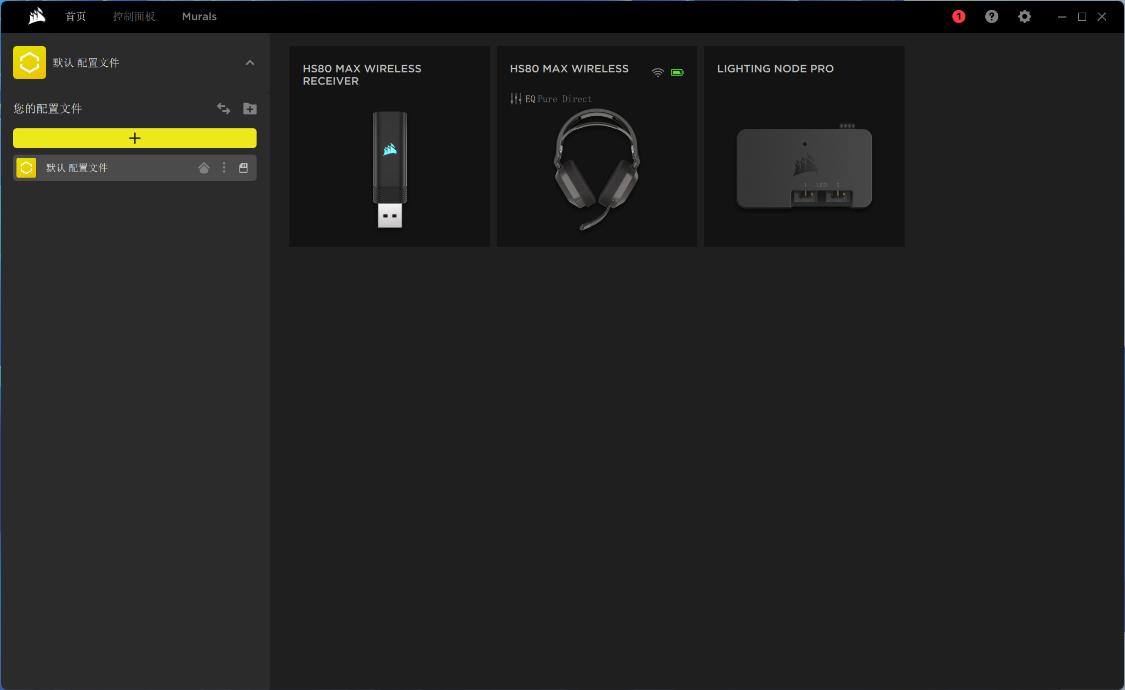Open iCUE settings gear
This screenshot has width=1125, height=690.
(1024, 16)
